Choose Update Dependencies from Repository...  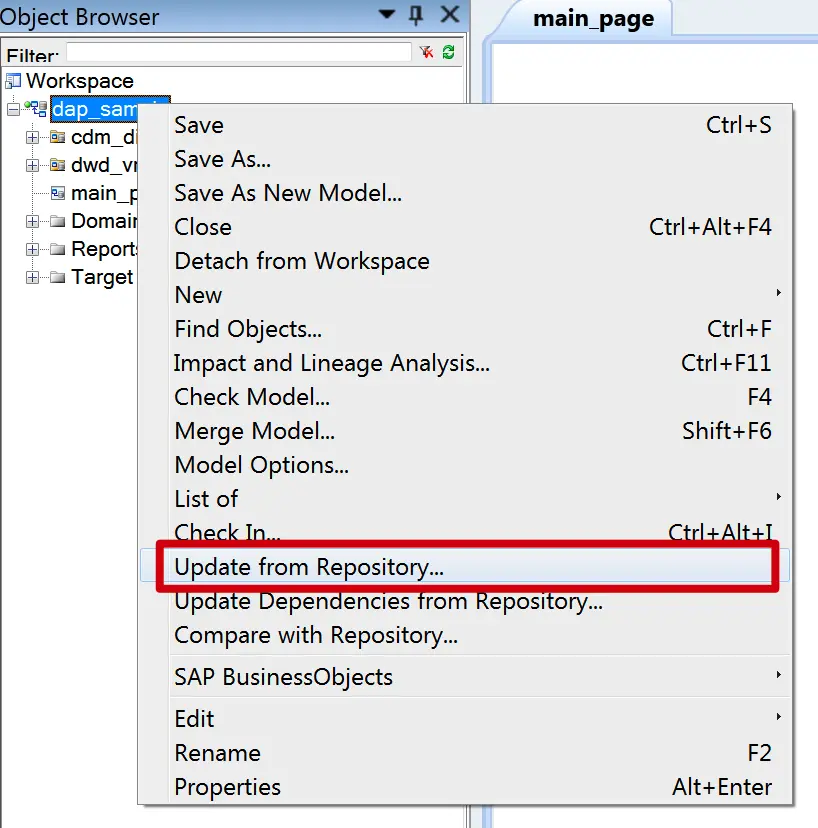[465, 601]
